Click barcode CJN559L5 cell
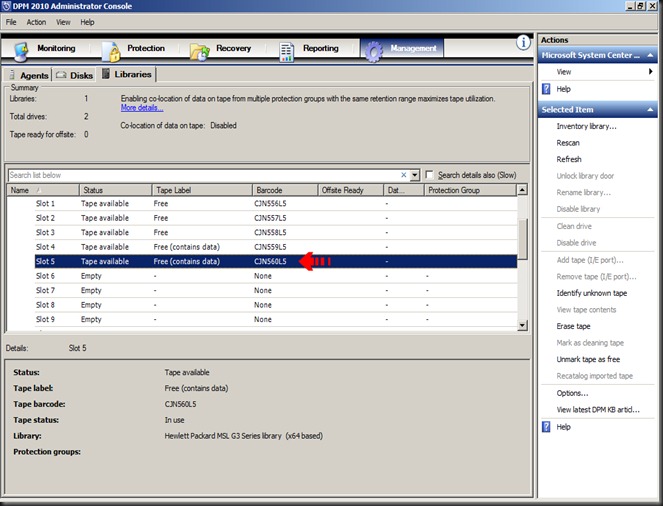Viewport: 663px width, 506px height. point(270,247)
